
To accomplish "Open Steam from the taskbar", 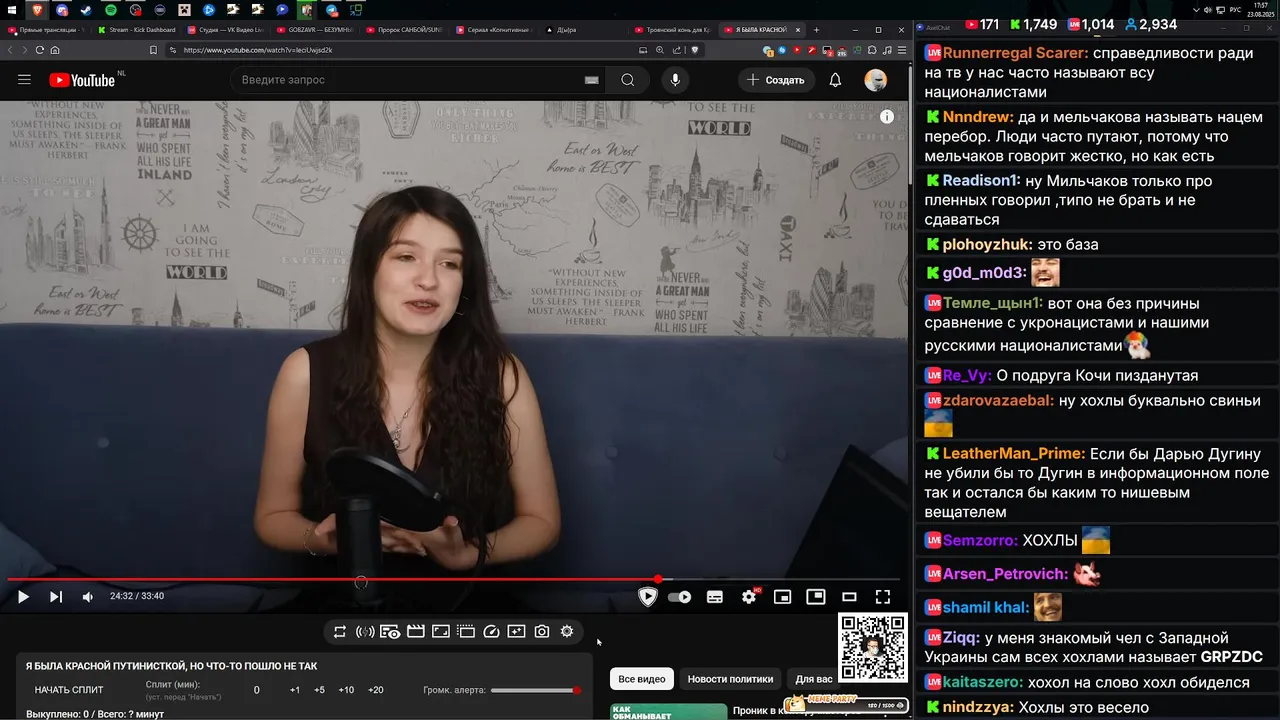I will (86, 10).
